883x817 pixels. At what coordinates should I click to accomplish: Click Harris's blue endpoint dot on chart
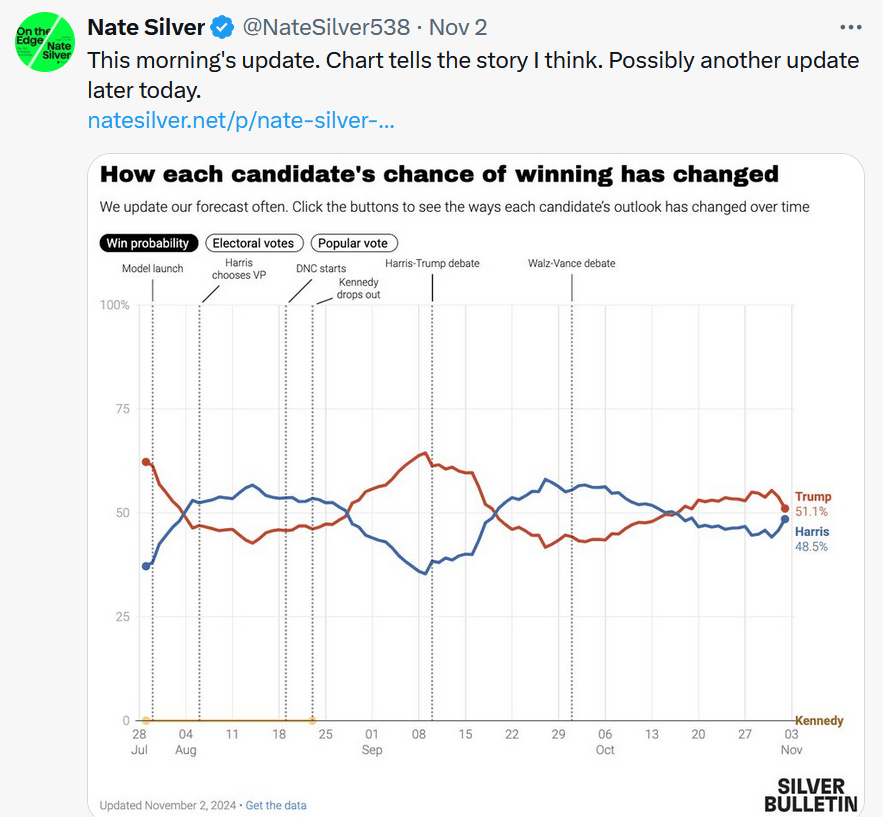tap(785, 519)
